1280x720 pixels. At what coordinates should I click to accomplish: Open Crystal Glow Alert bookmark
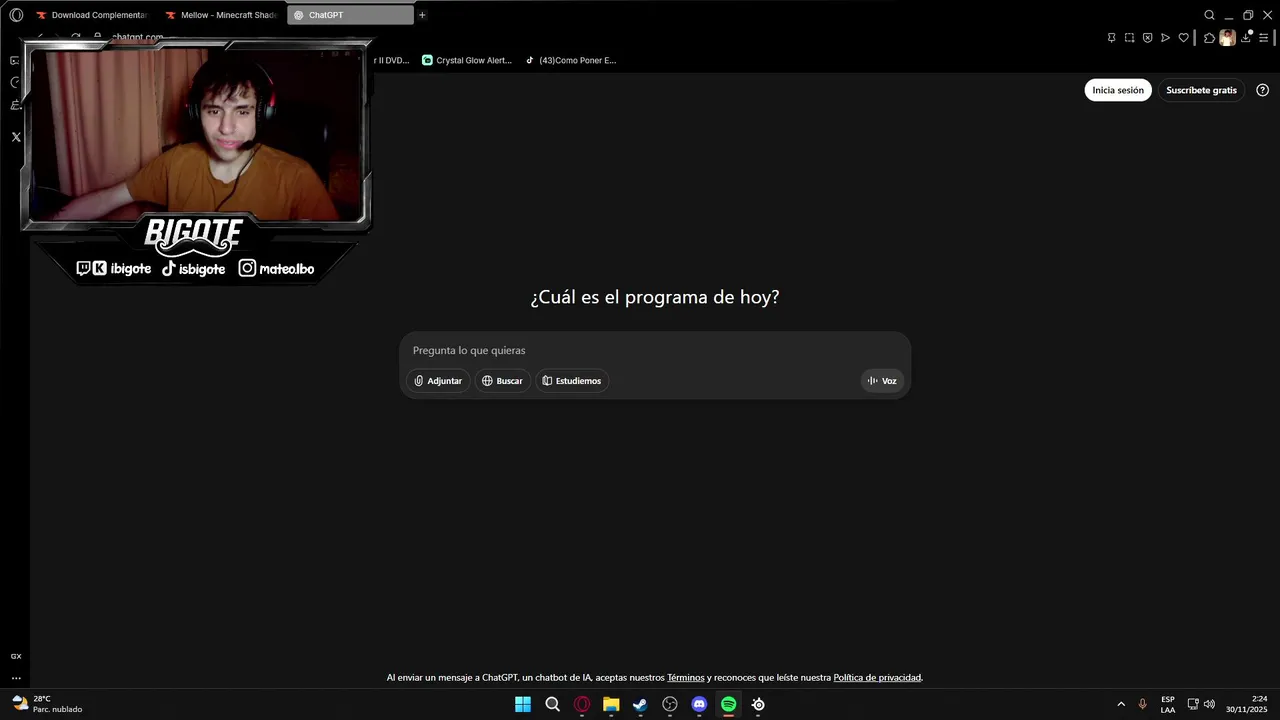coord(467,60)
